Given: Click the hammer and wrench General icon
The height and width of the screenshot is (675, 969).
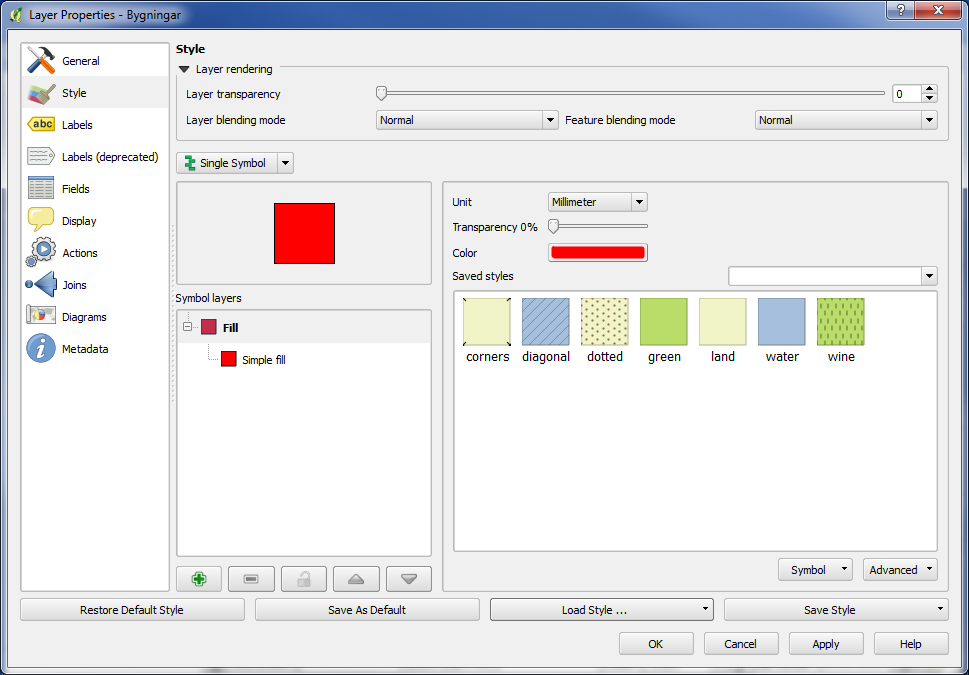Looking at the screenshot, I should coord(41,60).
